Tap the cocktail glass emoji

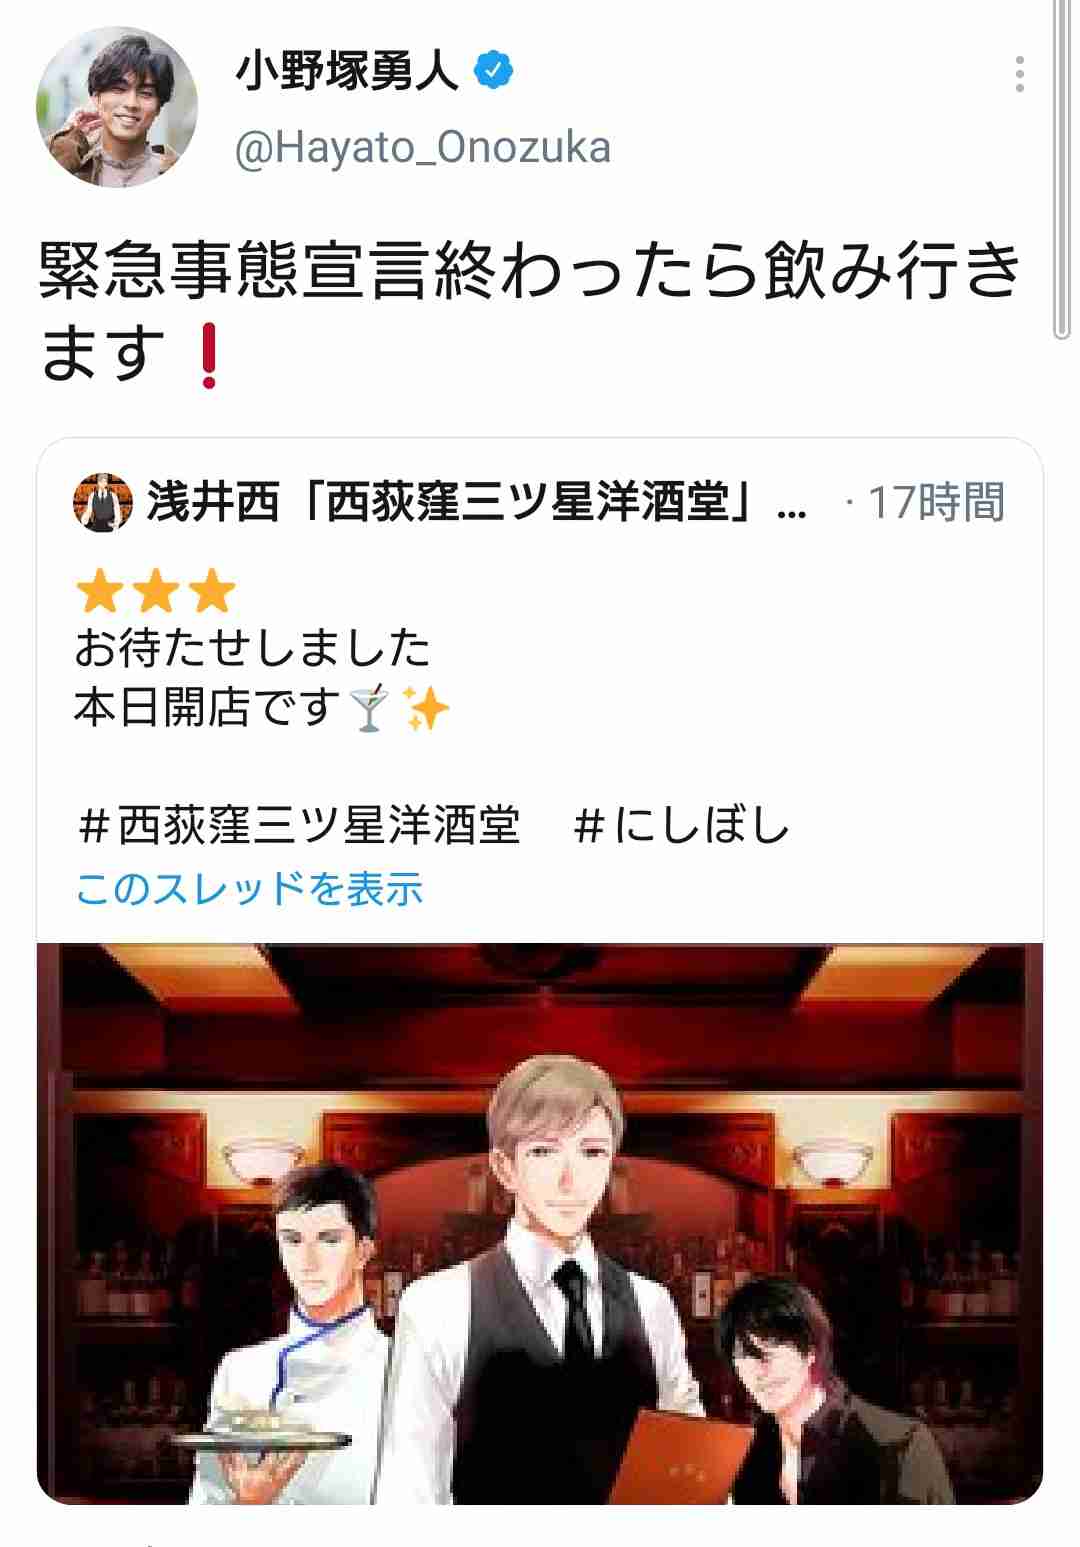(x=370, y=709)
